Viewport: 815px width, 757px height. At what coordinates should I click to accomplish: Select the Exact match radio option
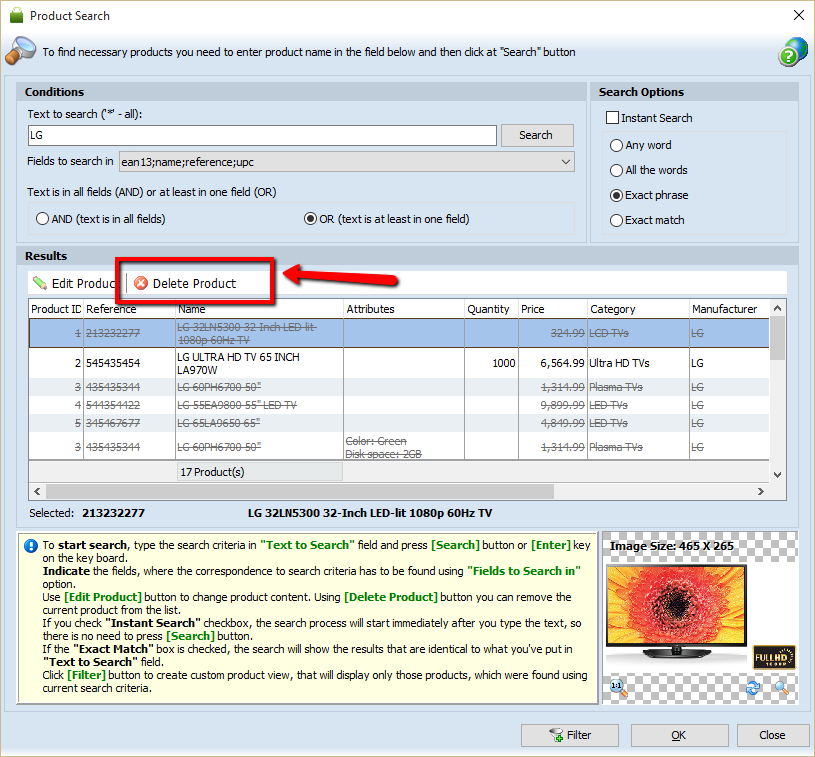[617, 220]
